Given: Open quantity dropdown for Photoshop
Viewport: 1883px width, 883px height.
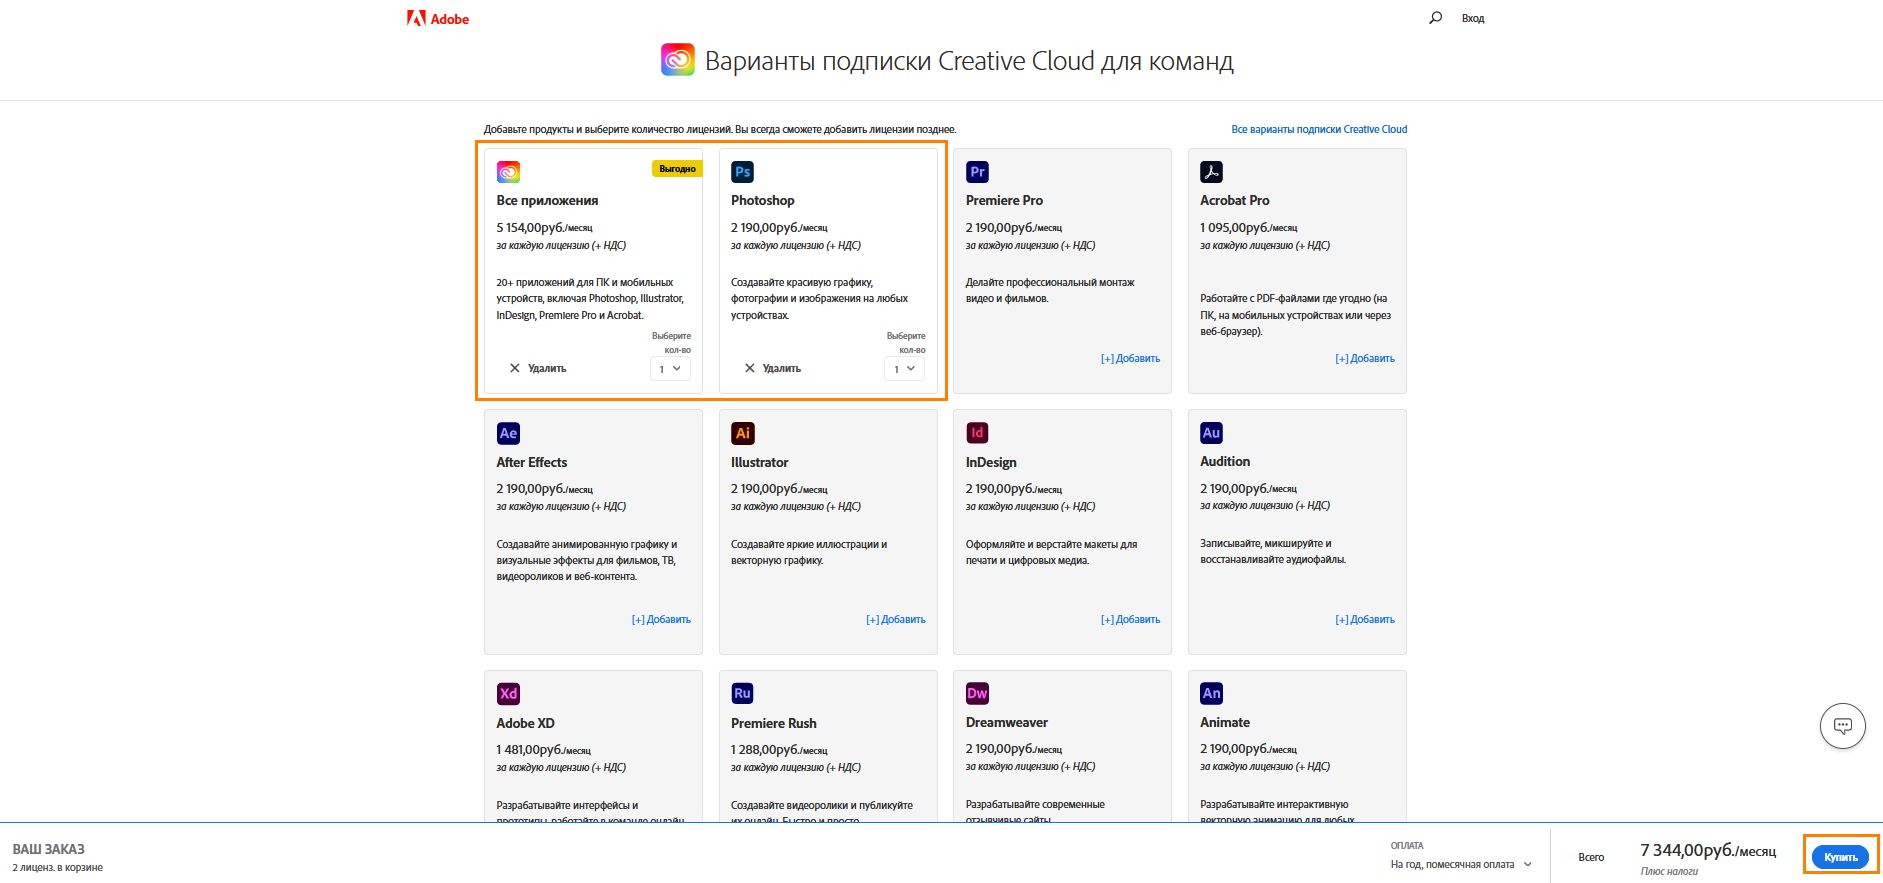Looking at the screenshot, I should [904, 369].
